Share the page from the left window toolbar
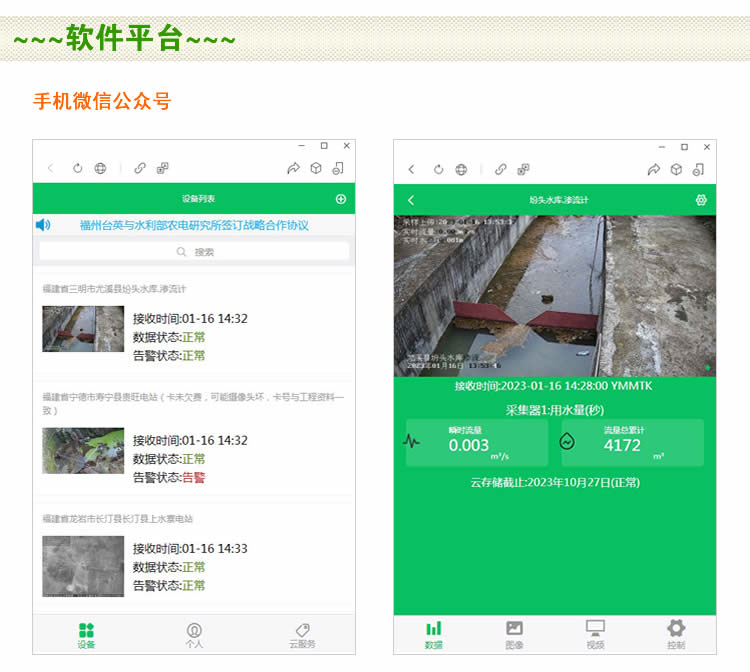Screen dimensions: 750x672 point(293,168)
